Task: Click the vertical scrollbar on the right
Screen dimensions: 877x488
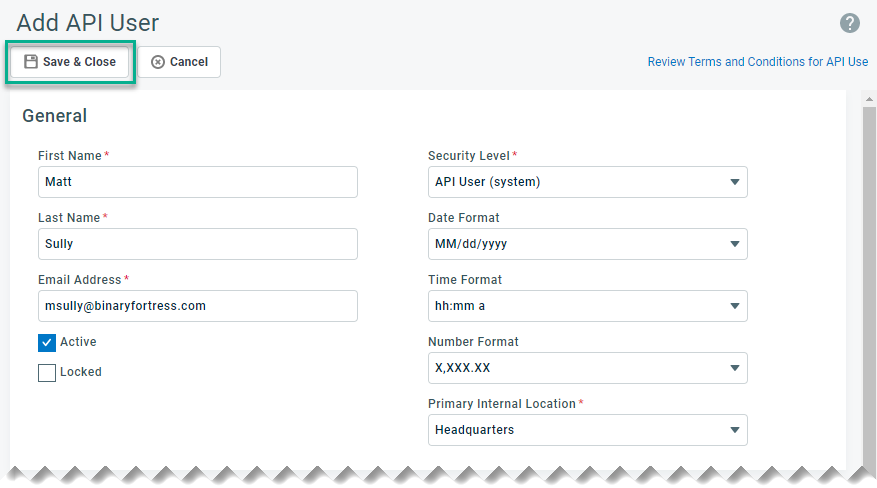Action: [x=868, y=280]
